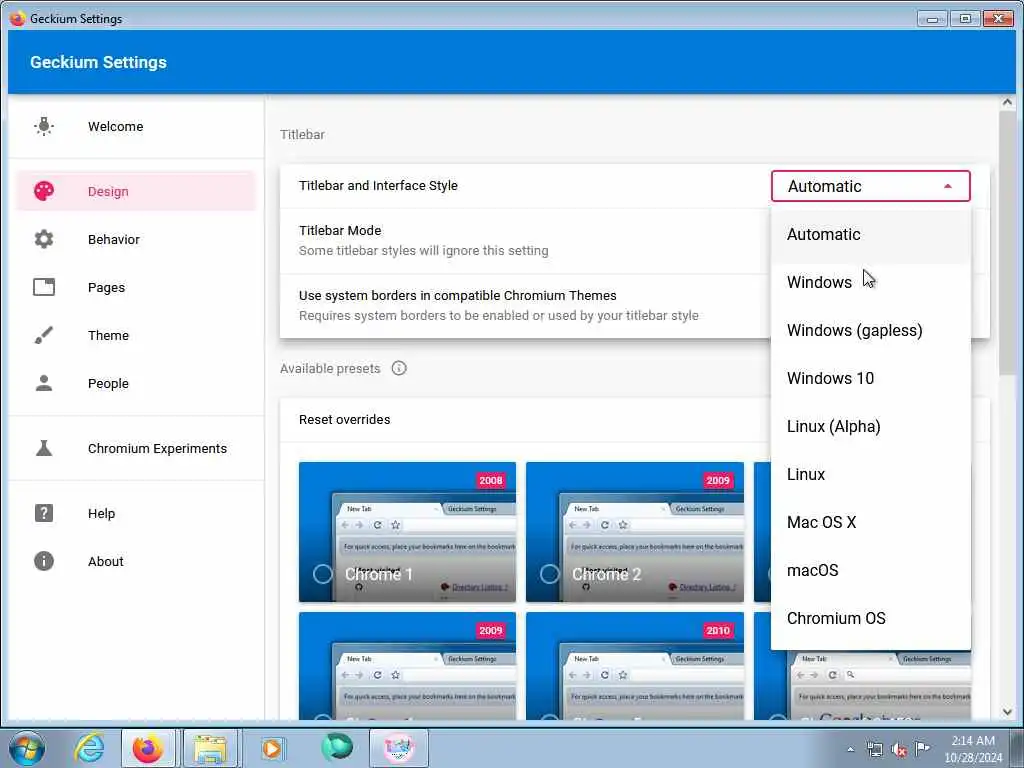The height and width of the screenshot is (768, 1024).
Task: Choose macOS option
Action: (871, 570)
